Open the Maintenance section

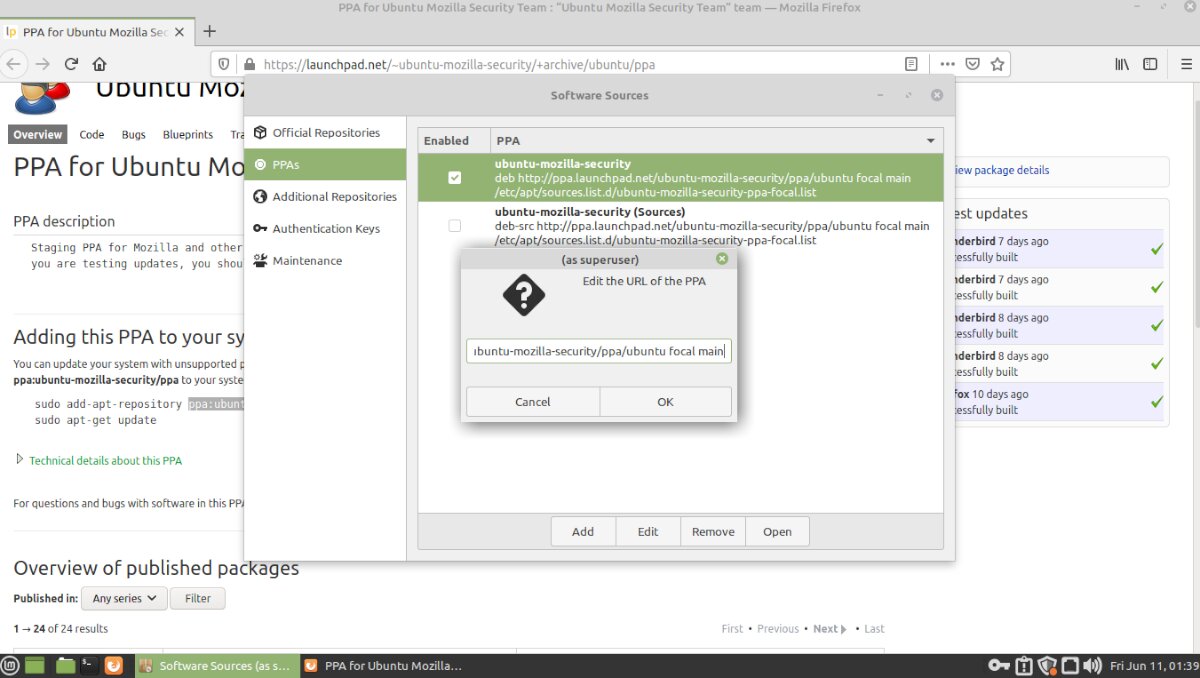pos(304,260)
